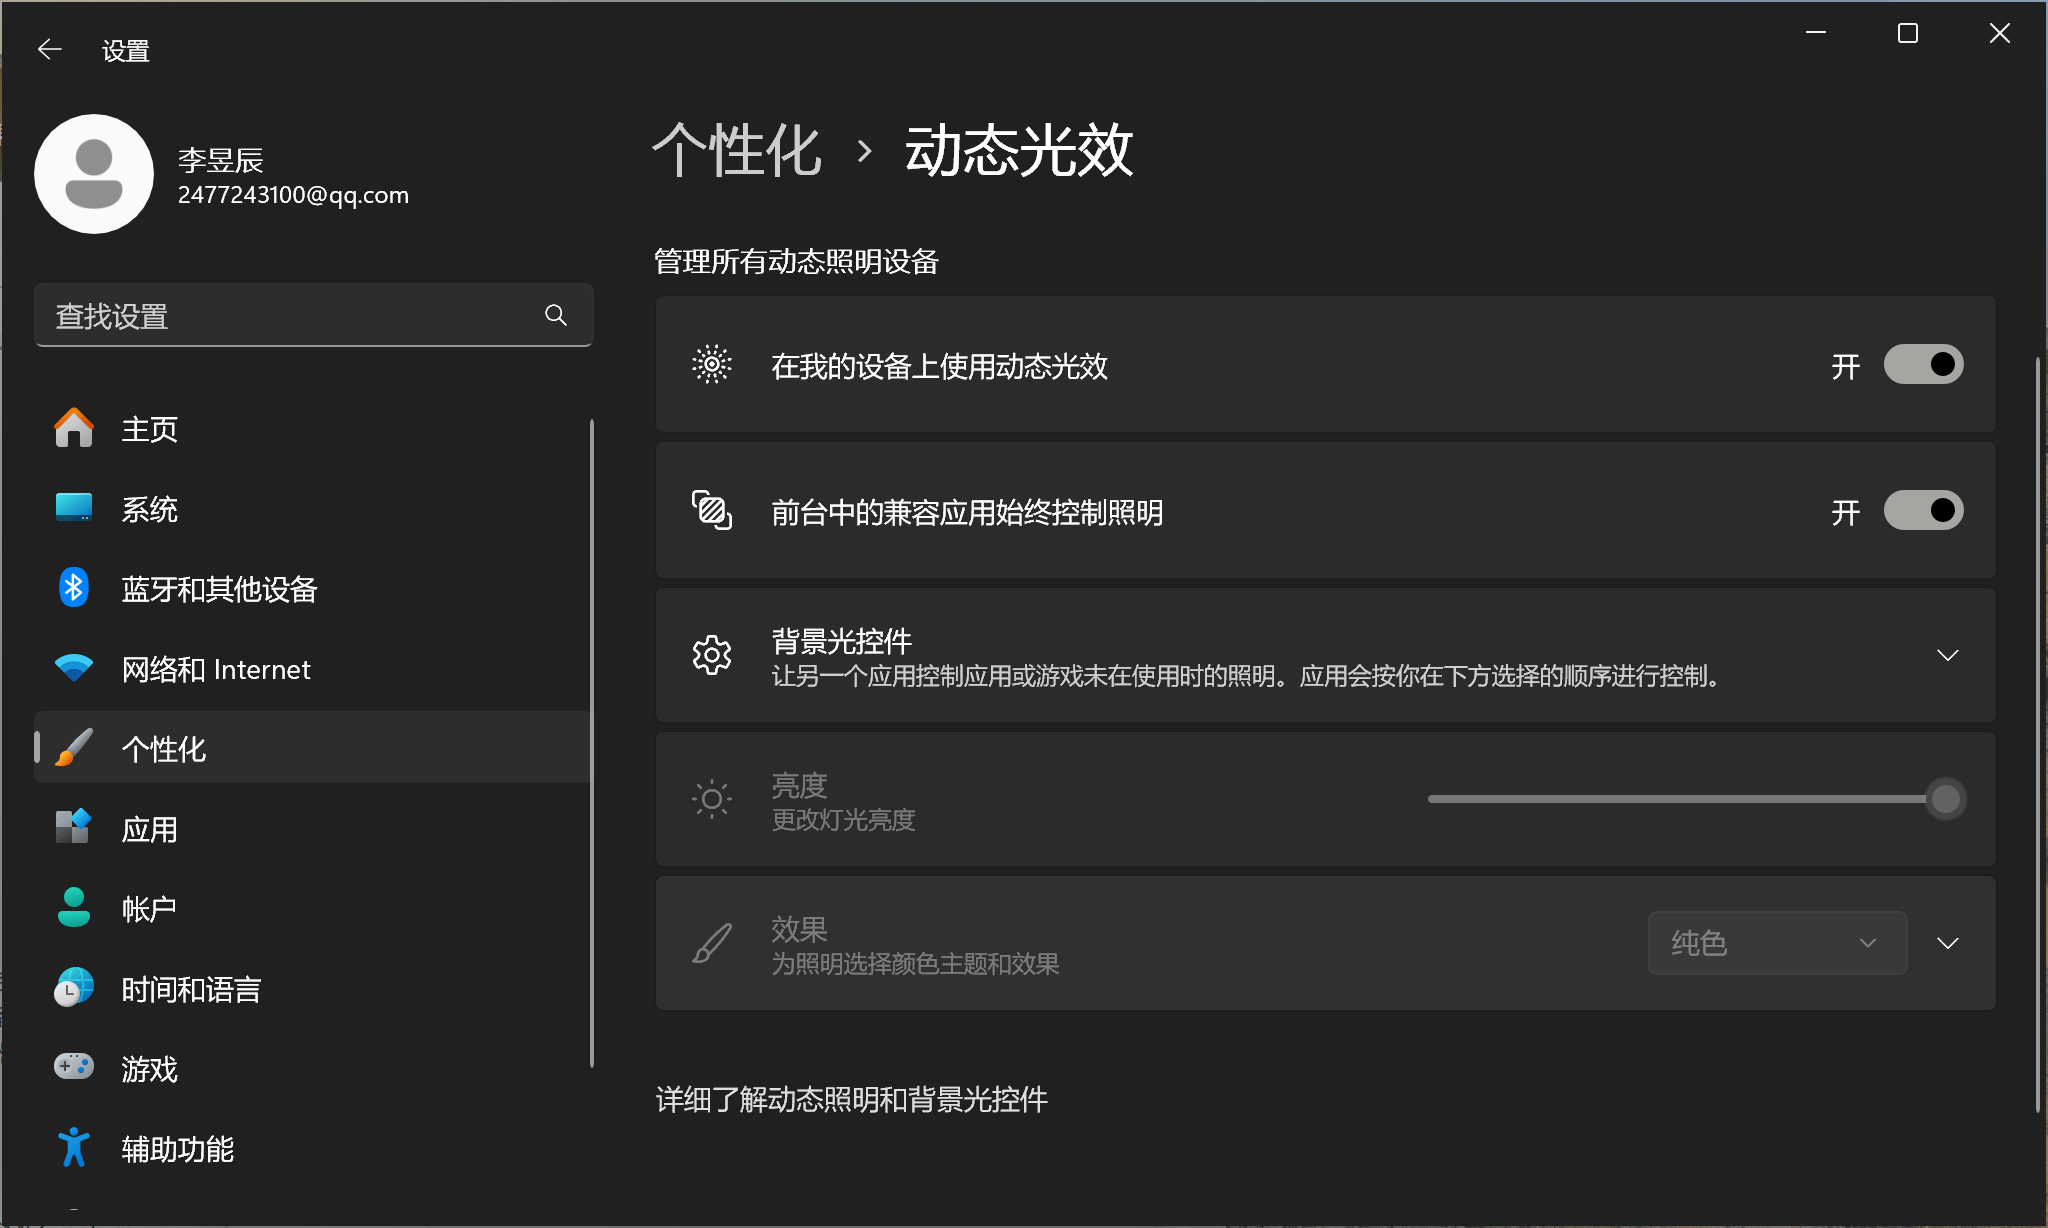Toggle 在我的设备上使用动态光效 switch
The image size is (2048, 1228).
tap(1922, 365)
